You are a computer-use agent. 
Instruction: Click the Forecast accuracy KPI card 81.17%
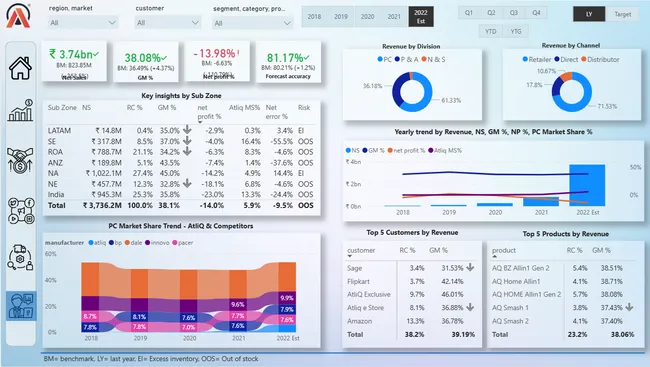288,62
